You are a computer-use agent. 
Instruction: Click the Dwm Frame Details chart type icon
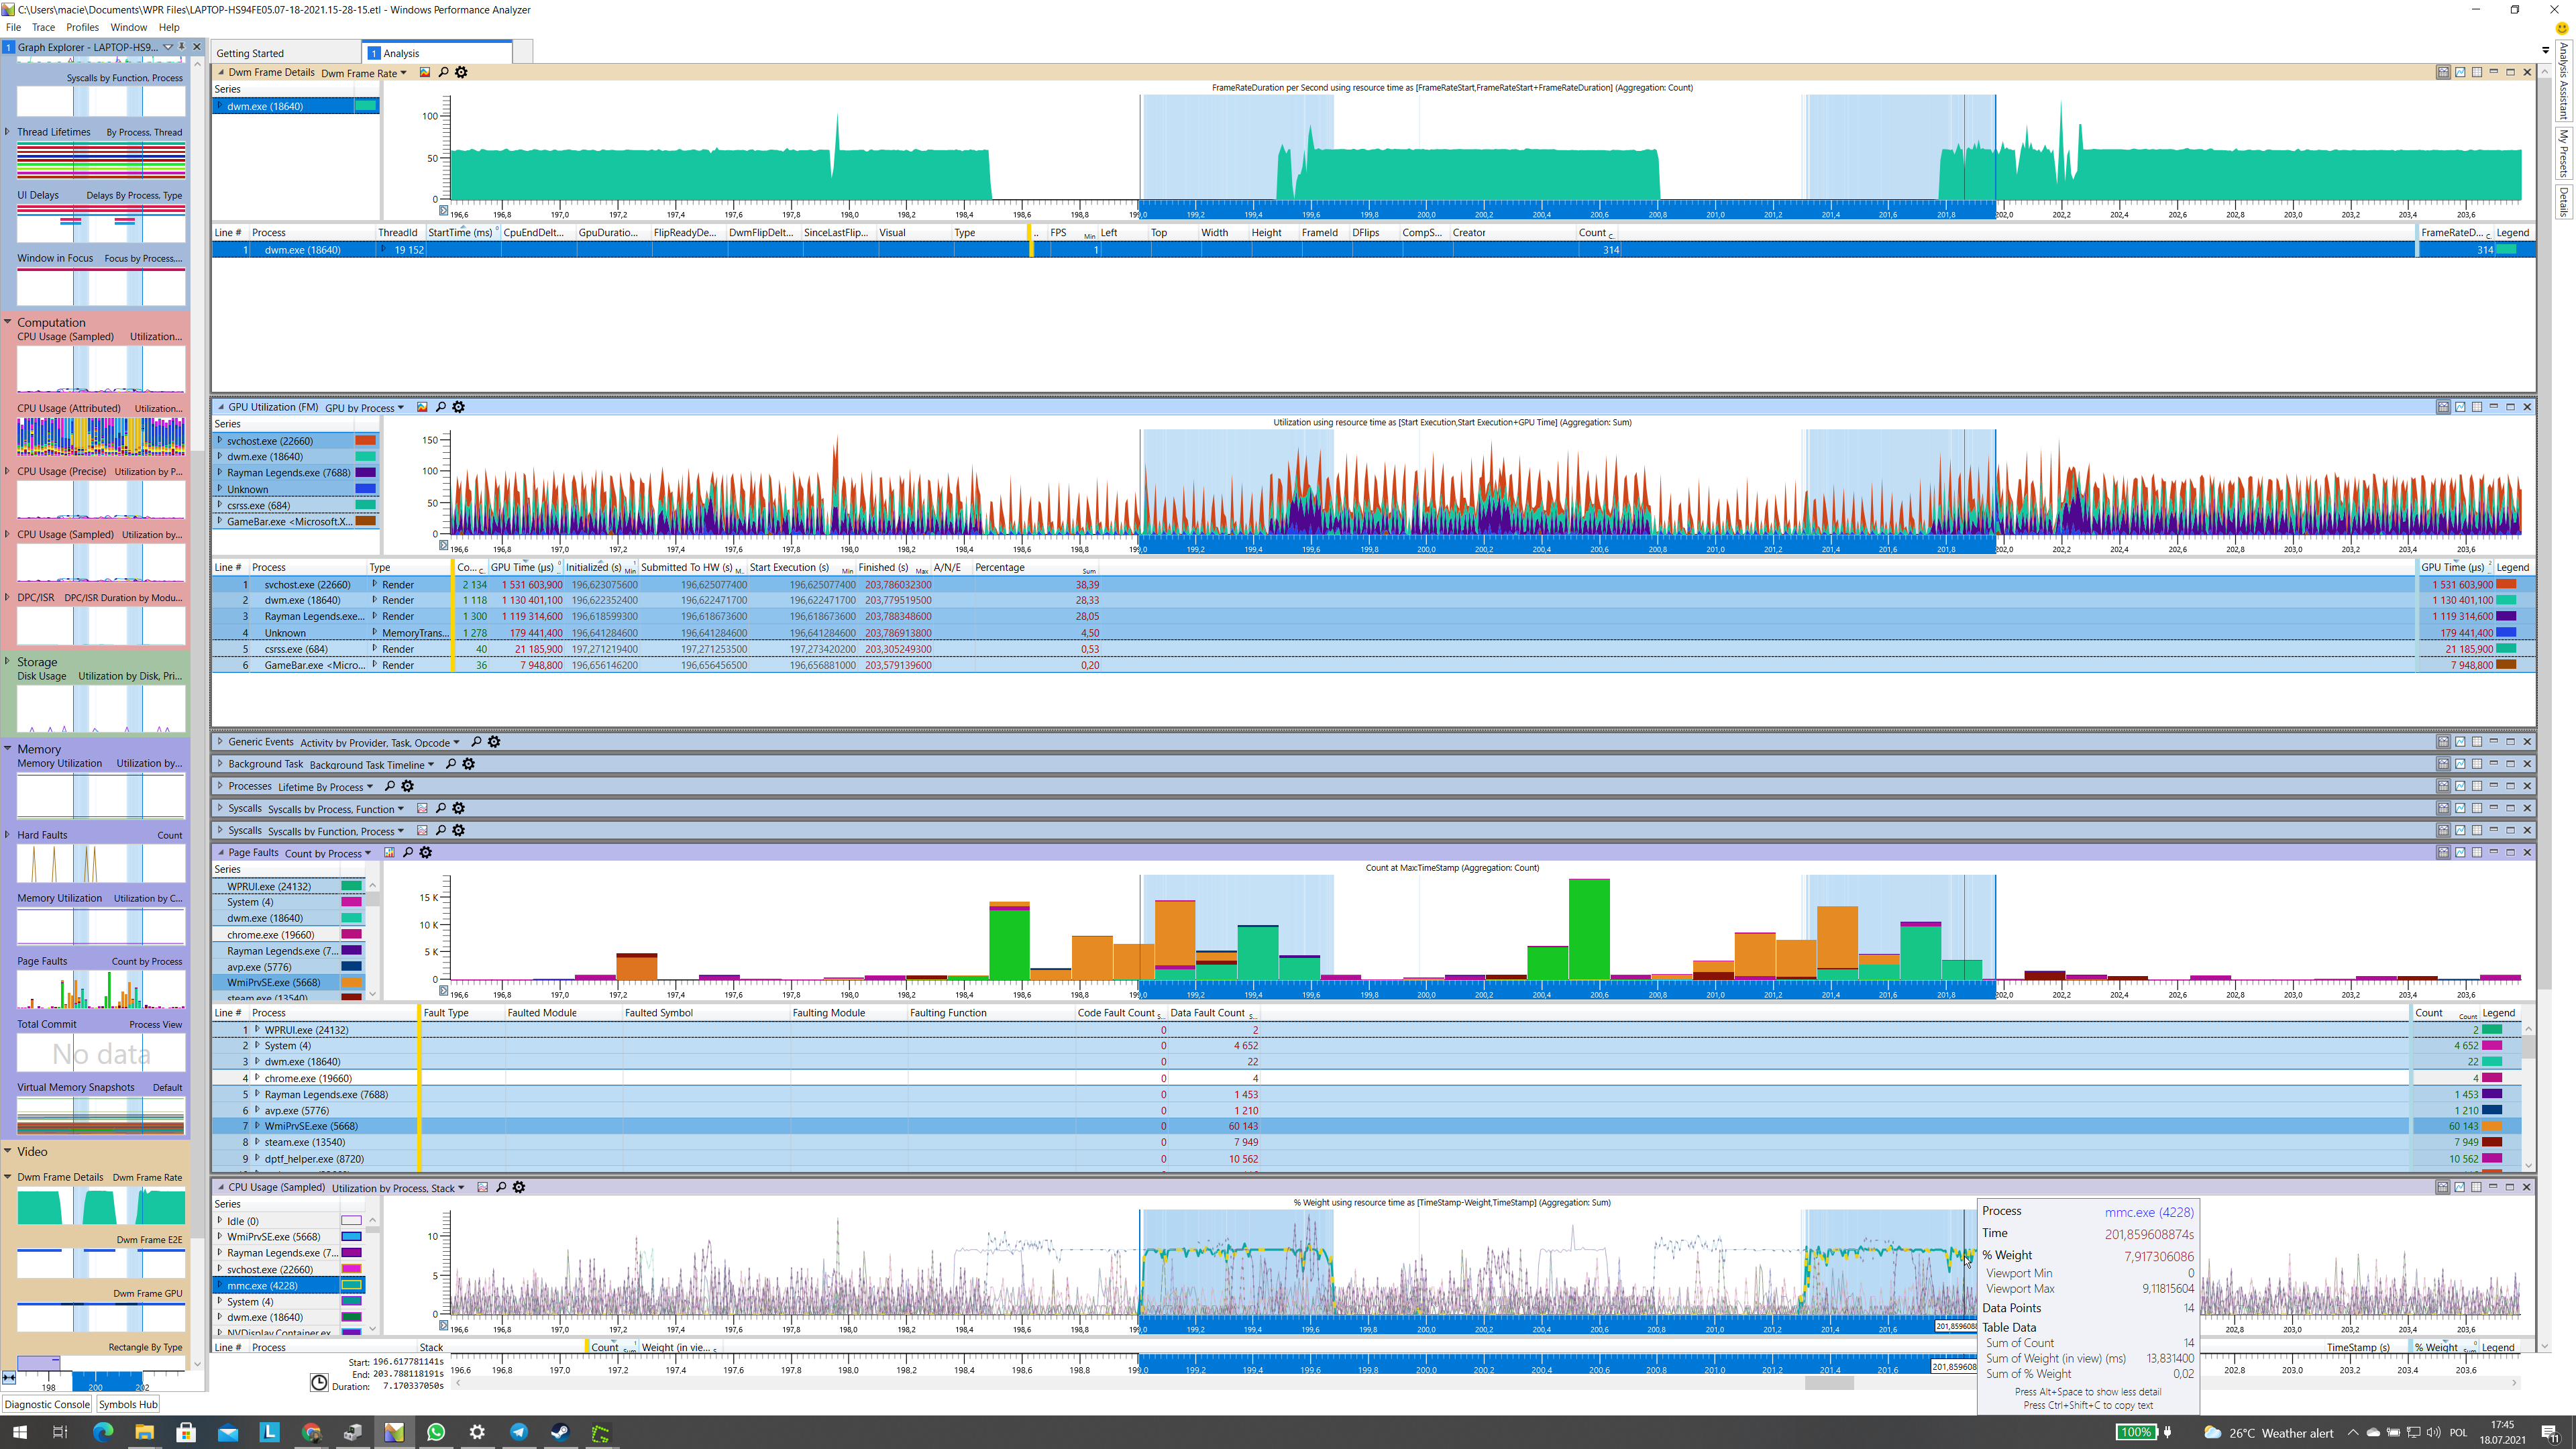tap(425, 72)
